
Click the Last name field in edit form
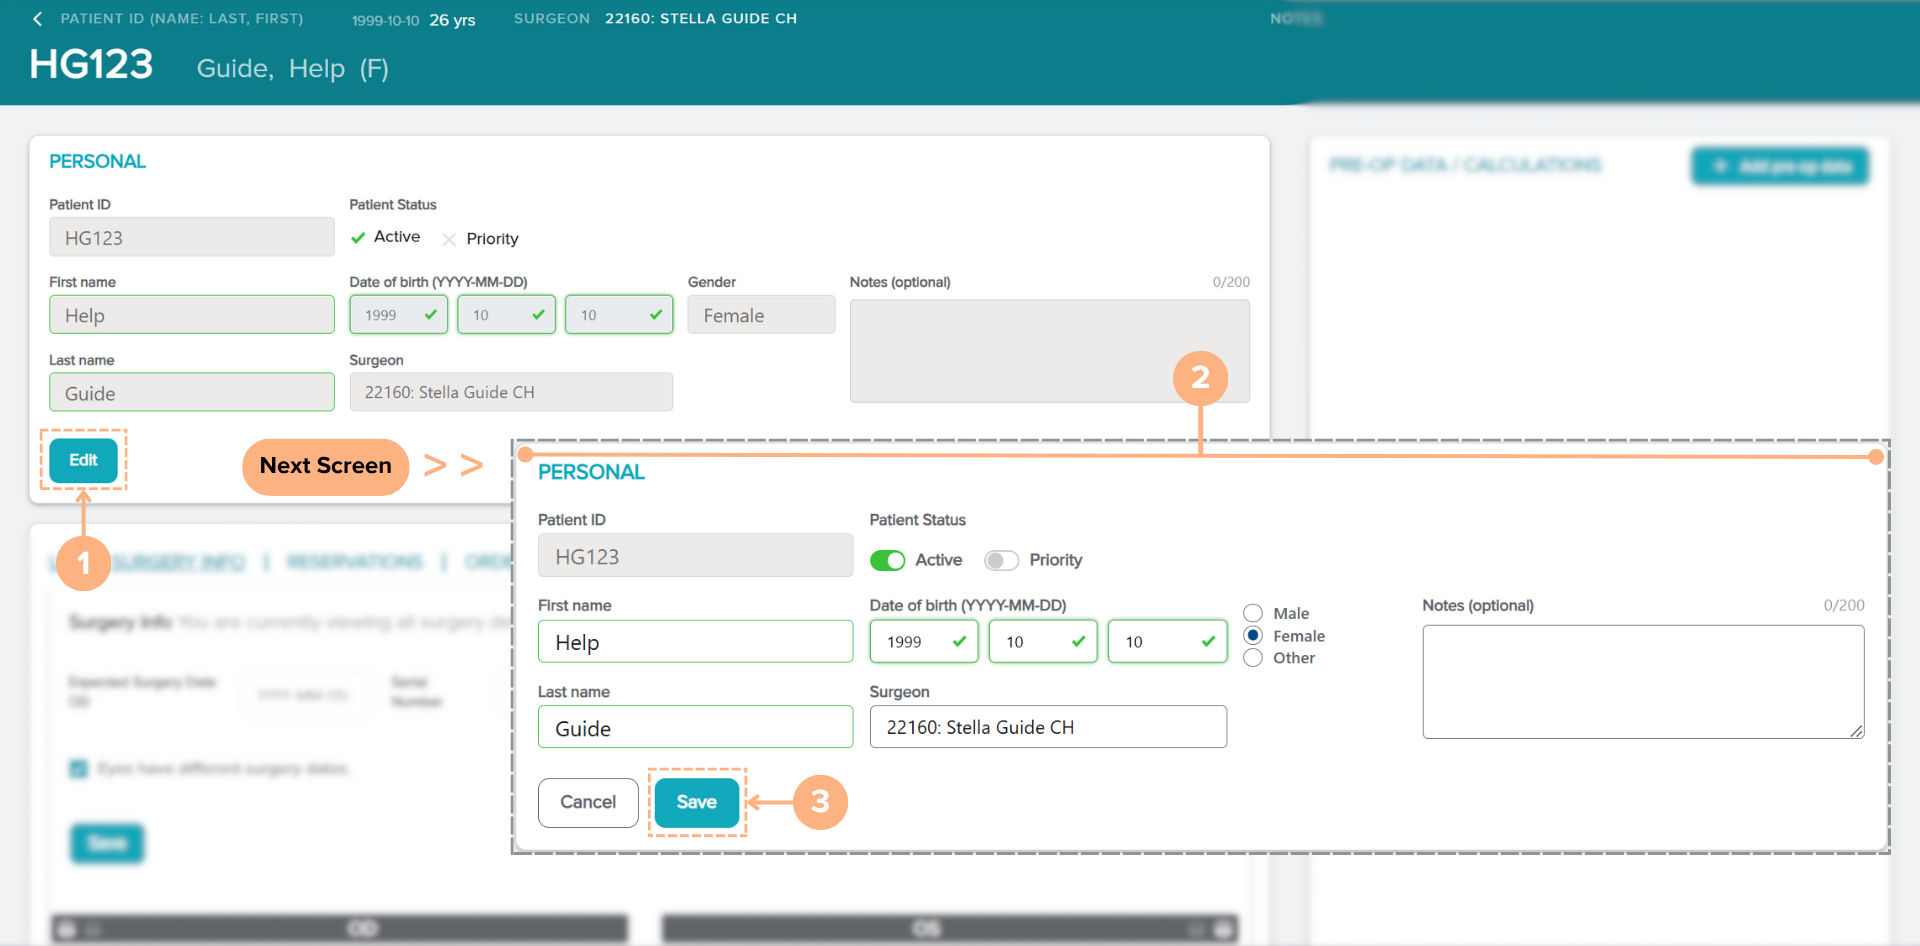[695, 728]
